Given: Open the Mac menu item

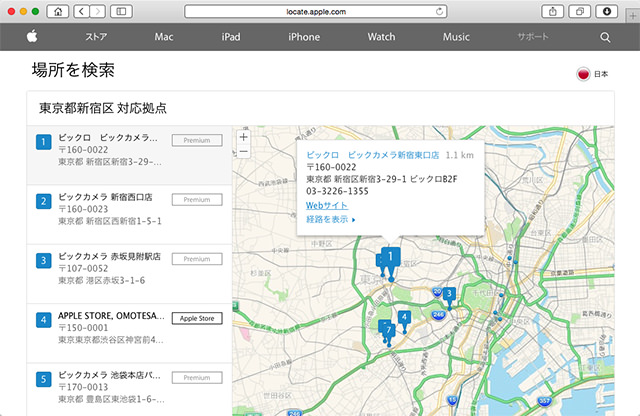Looking at the screenshot, I should 164,37.
